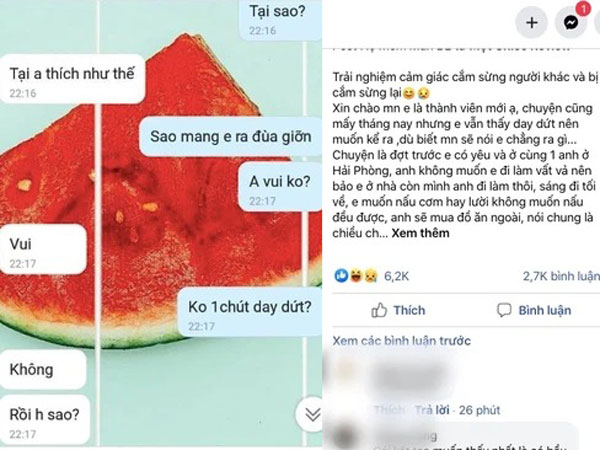Open the Messenger icon with notification
Image resolution: width=600 pixels, height=450 pixels.
tap(571, 23)
